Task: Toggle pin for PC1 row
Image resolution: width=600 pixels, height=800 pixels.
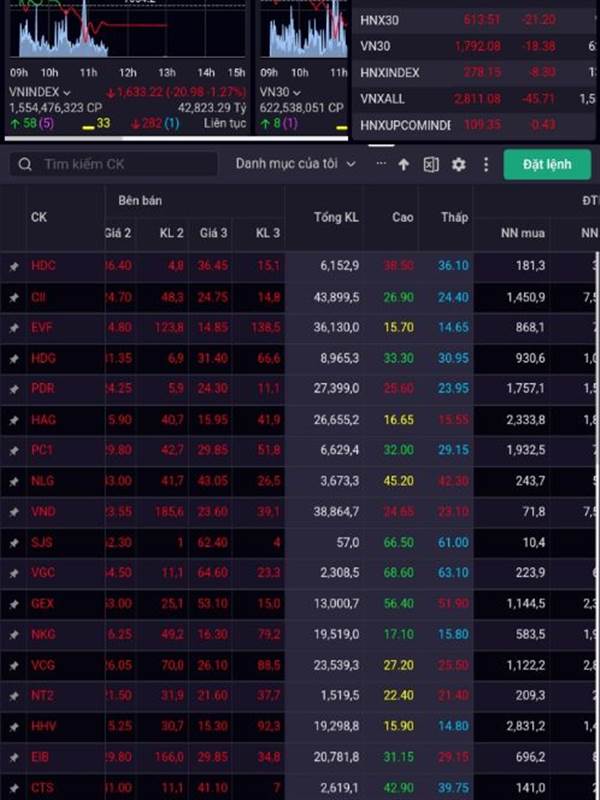Action: [14, 451]
